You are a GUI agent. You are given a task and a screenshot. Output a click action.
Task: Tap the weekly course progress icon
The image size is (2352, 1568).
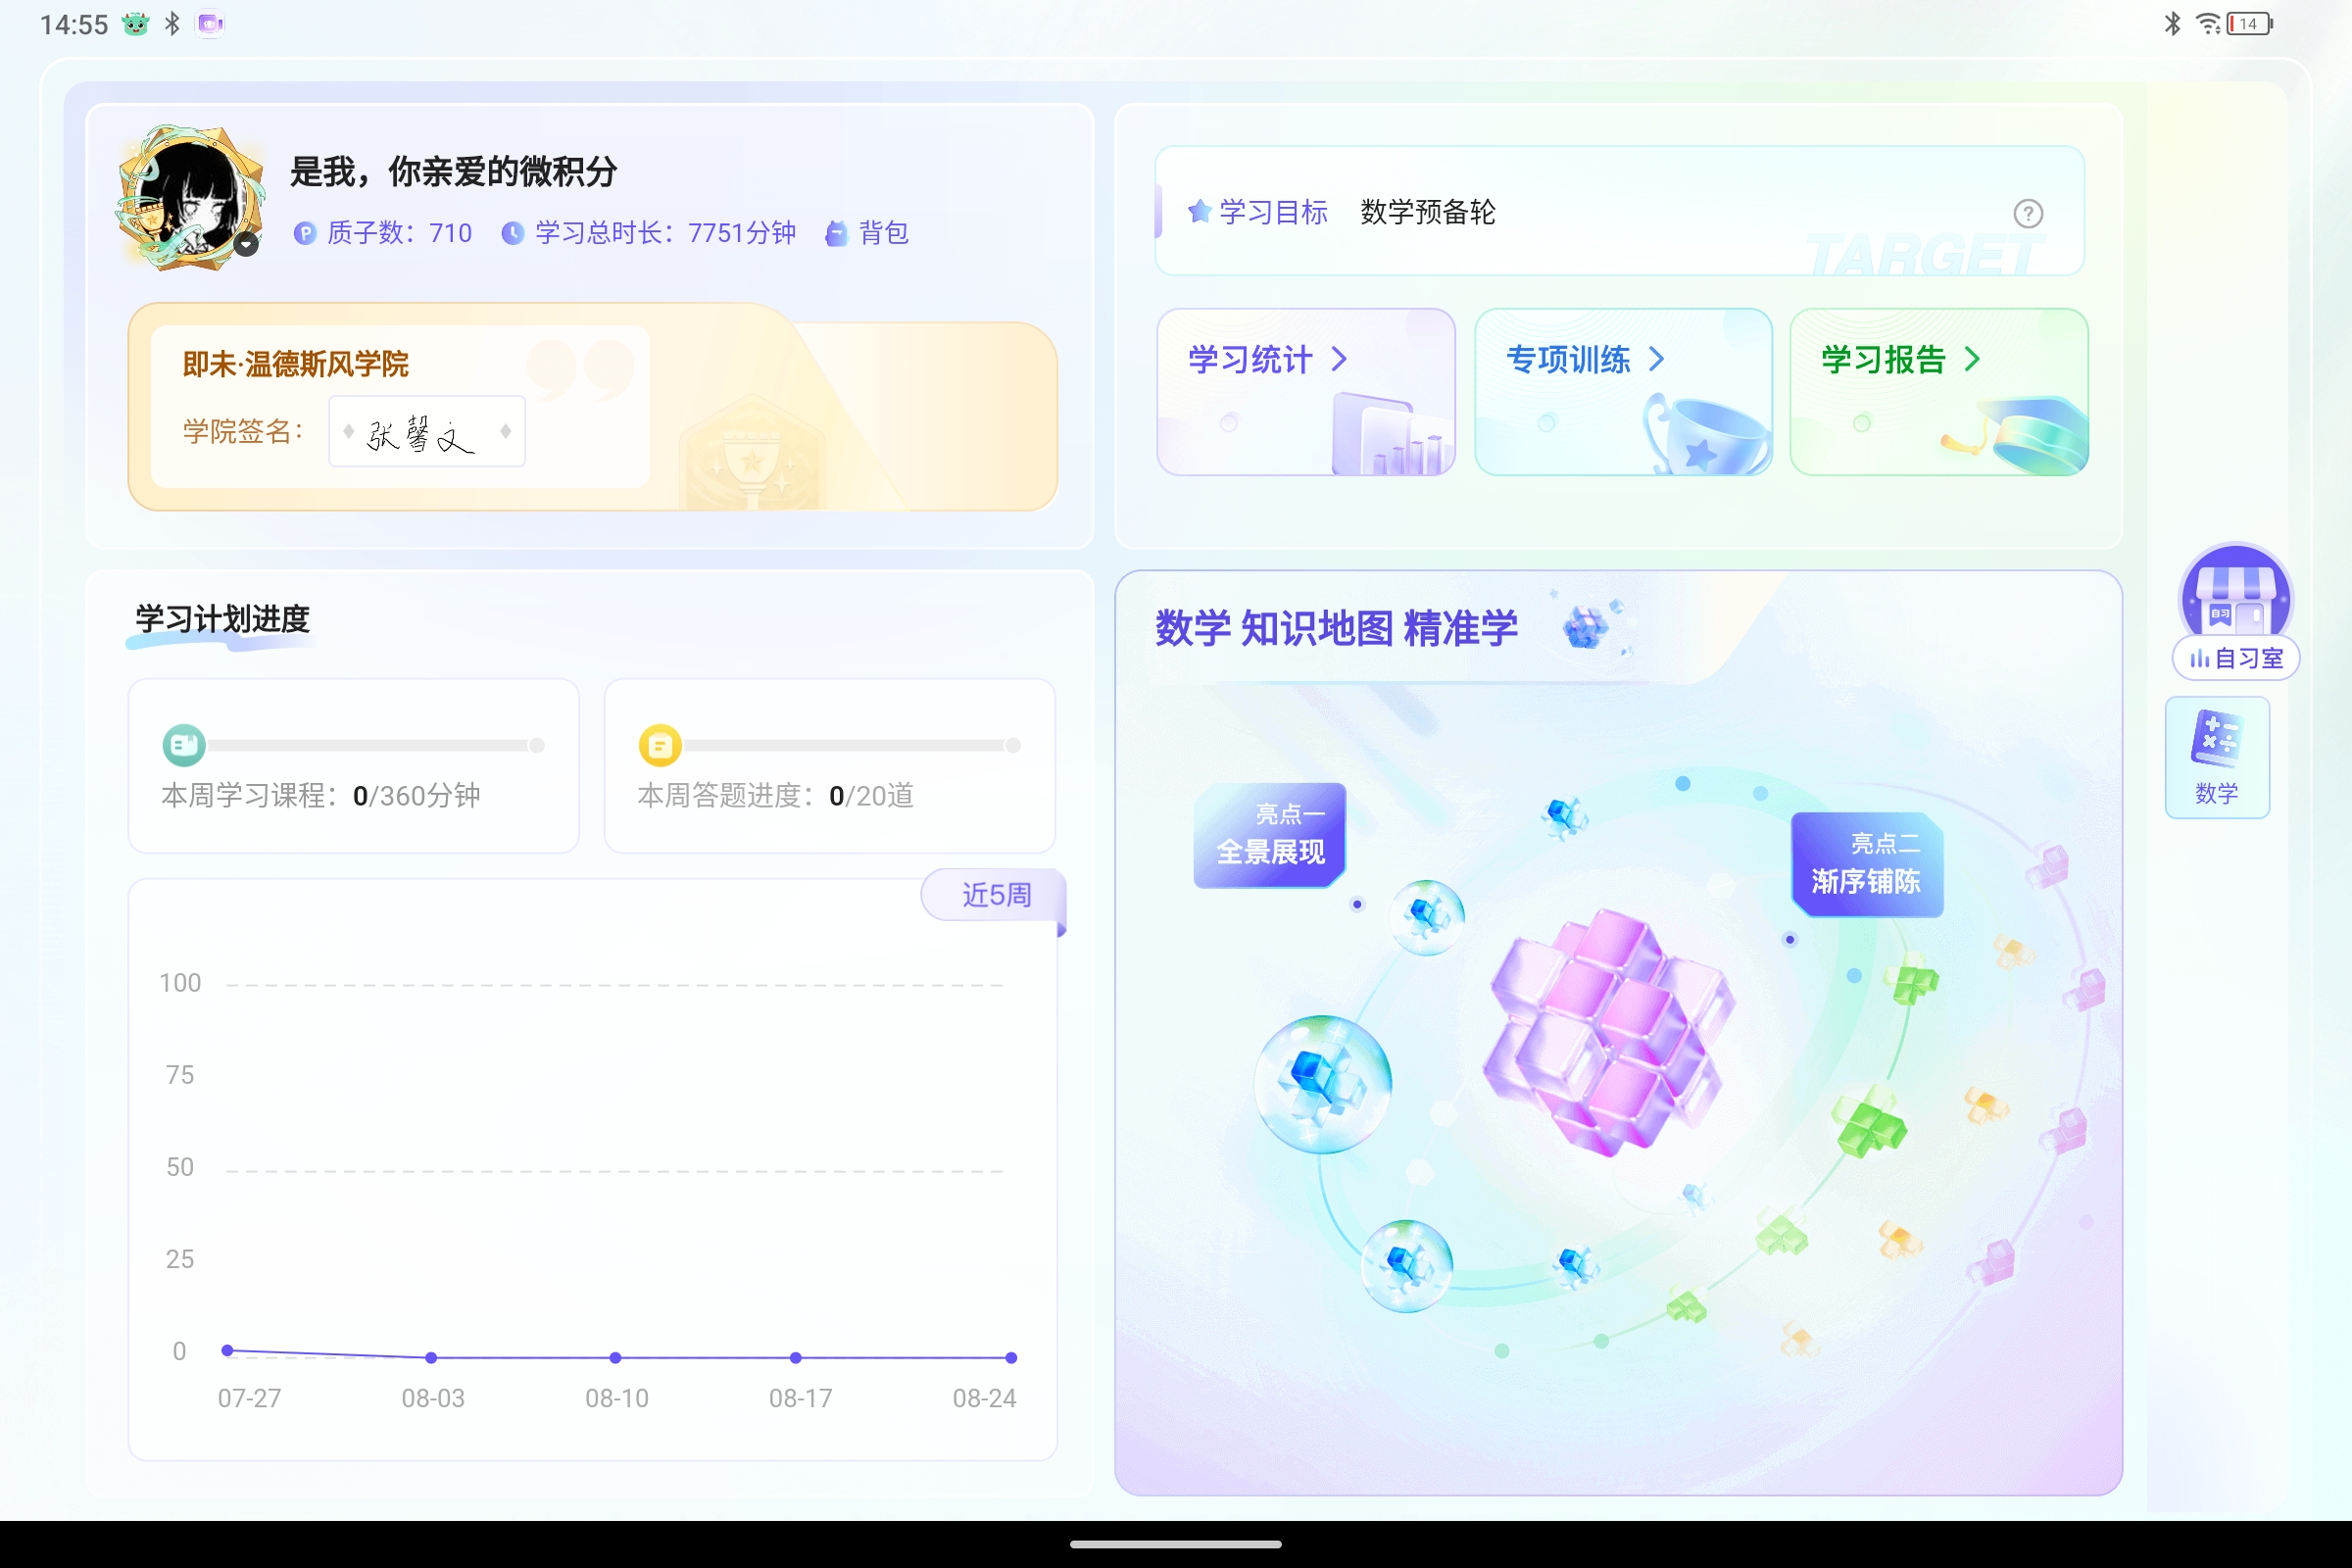(184, 745)
